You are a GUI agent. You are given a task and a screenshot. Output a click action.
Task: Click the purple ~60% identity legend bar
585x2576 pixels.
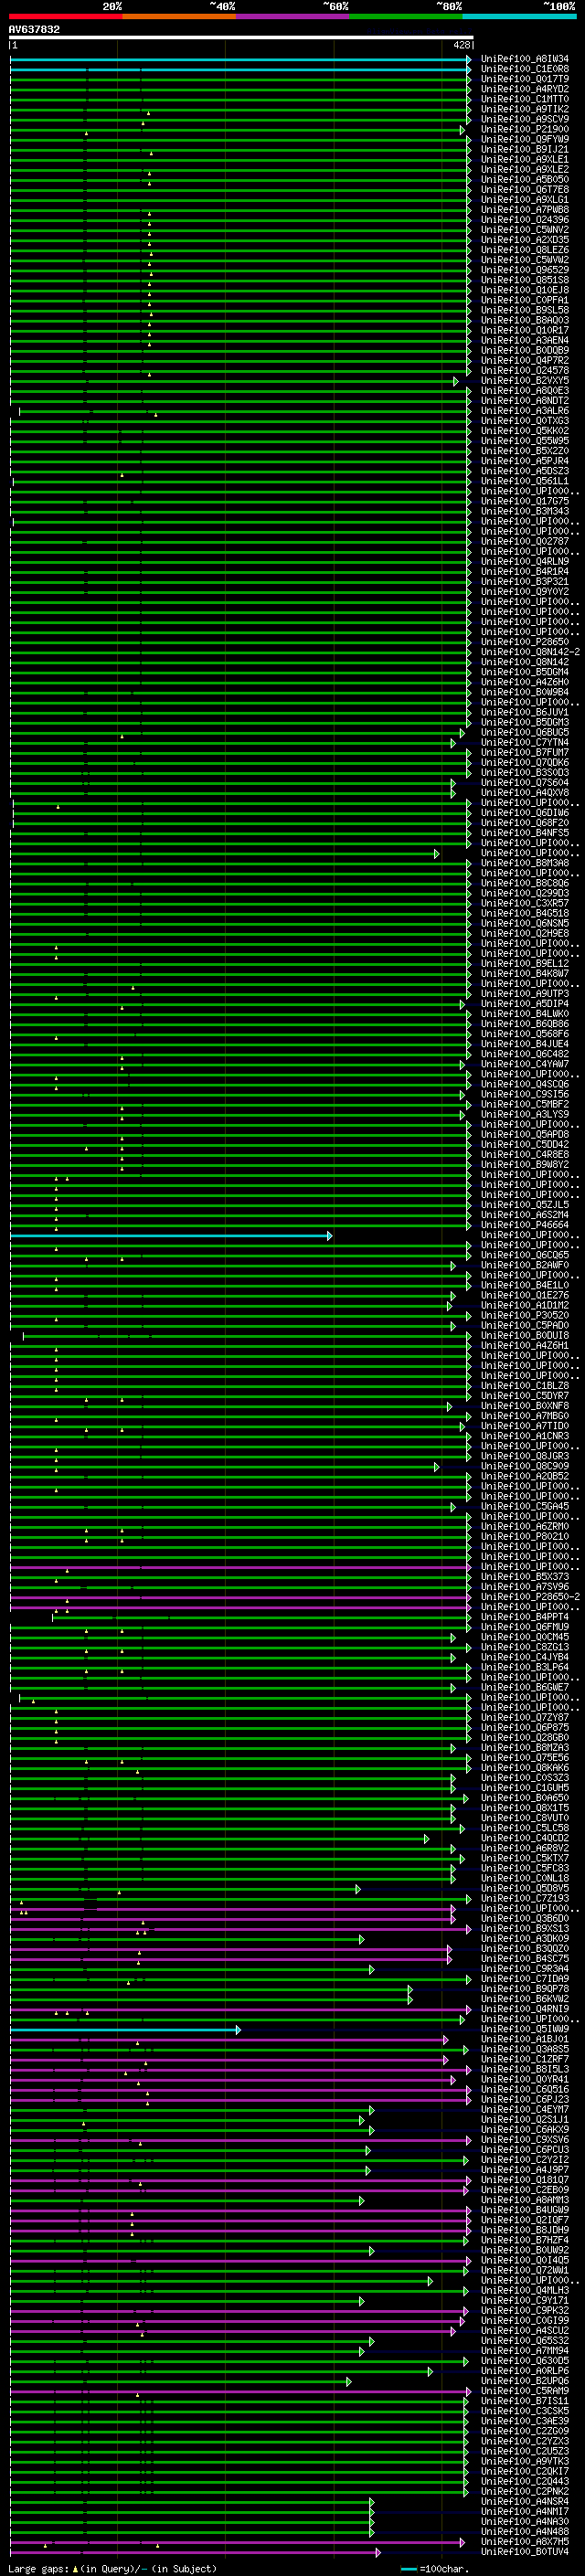coord(293,16)
